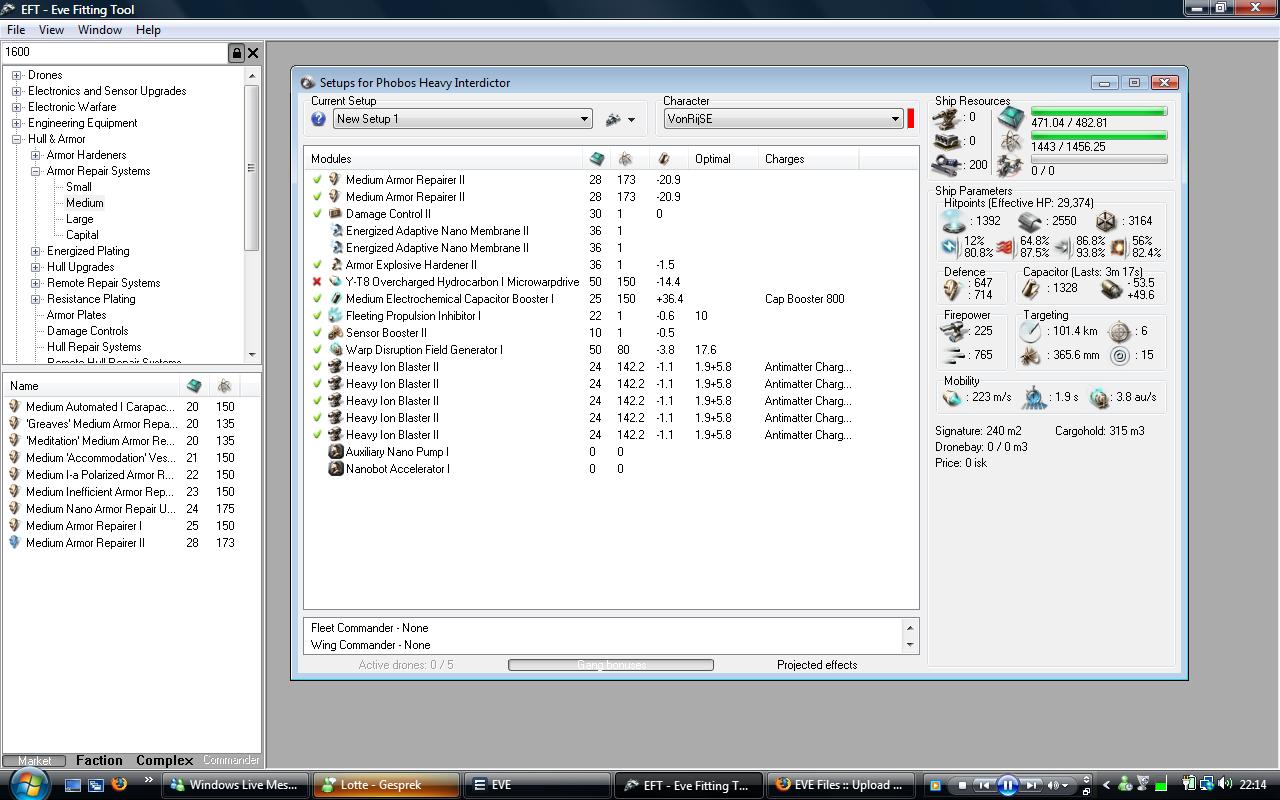
Task: Click the Projected effects label
Action: (816, 665)
